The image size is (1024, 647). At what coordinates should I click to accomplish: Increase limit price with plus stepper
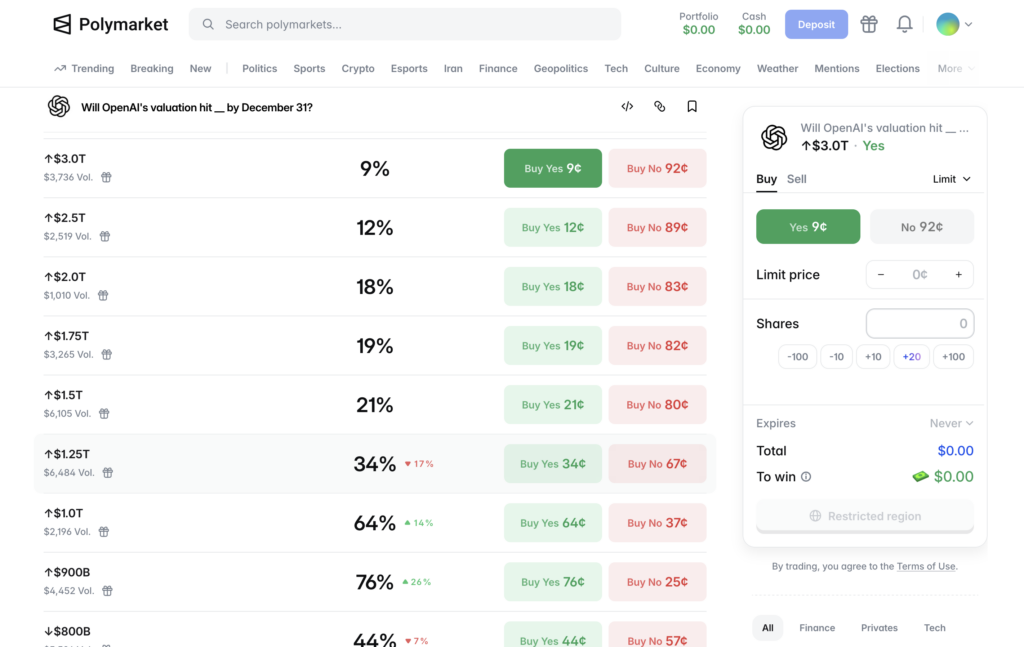tap(958, 275)
